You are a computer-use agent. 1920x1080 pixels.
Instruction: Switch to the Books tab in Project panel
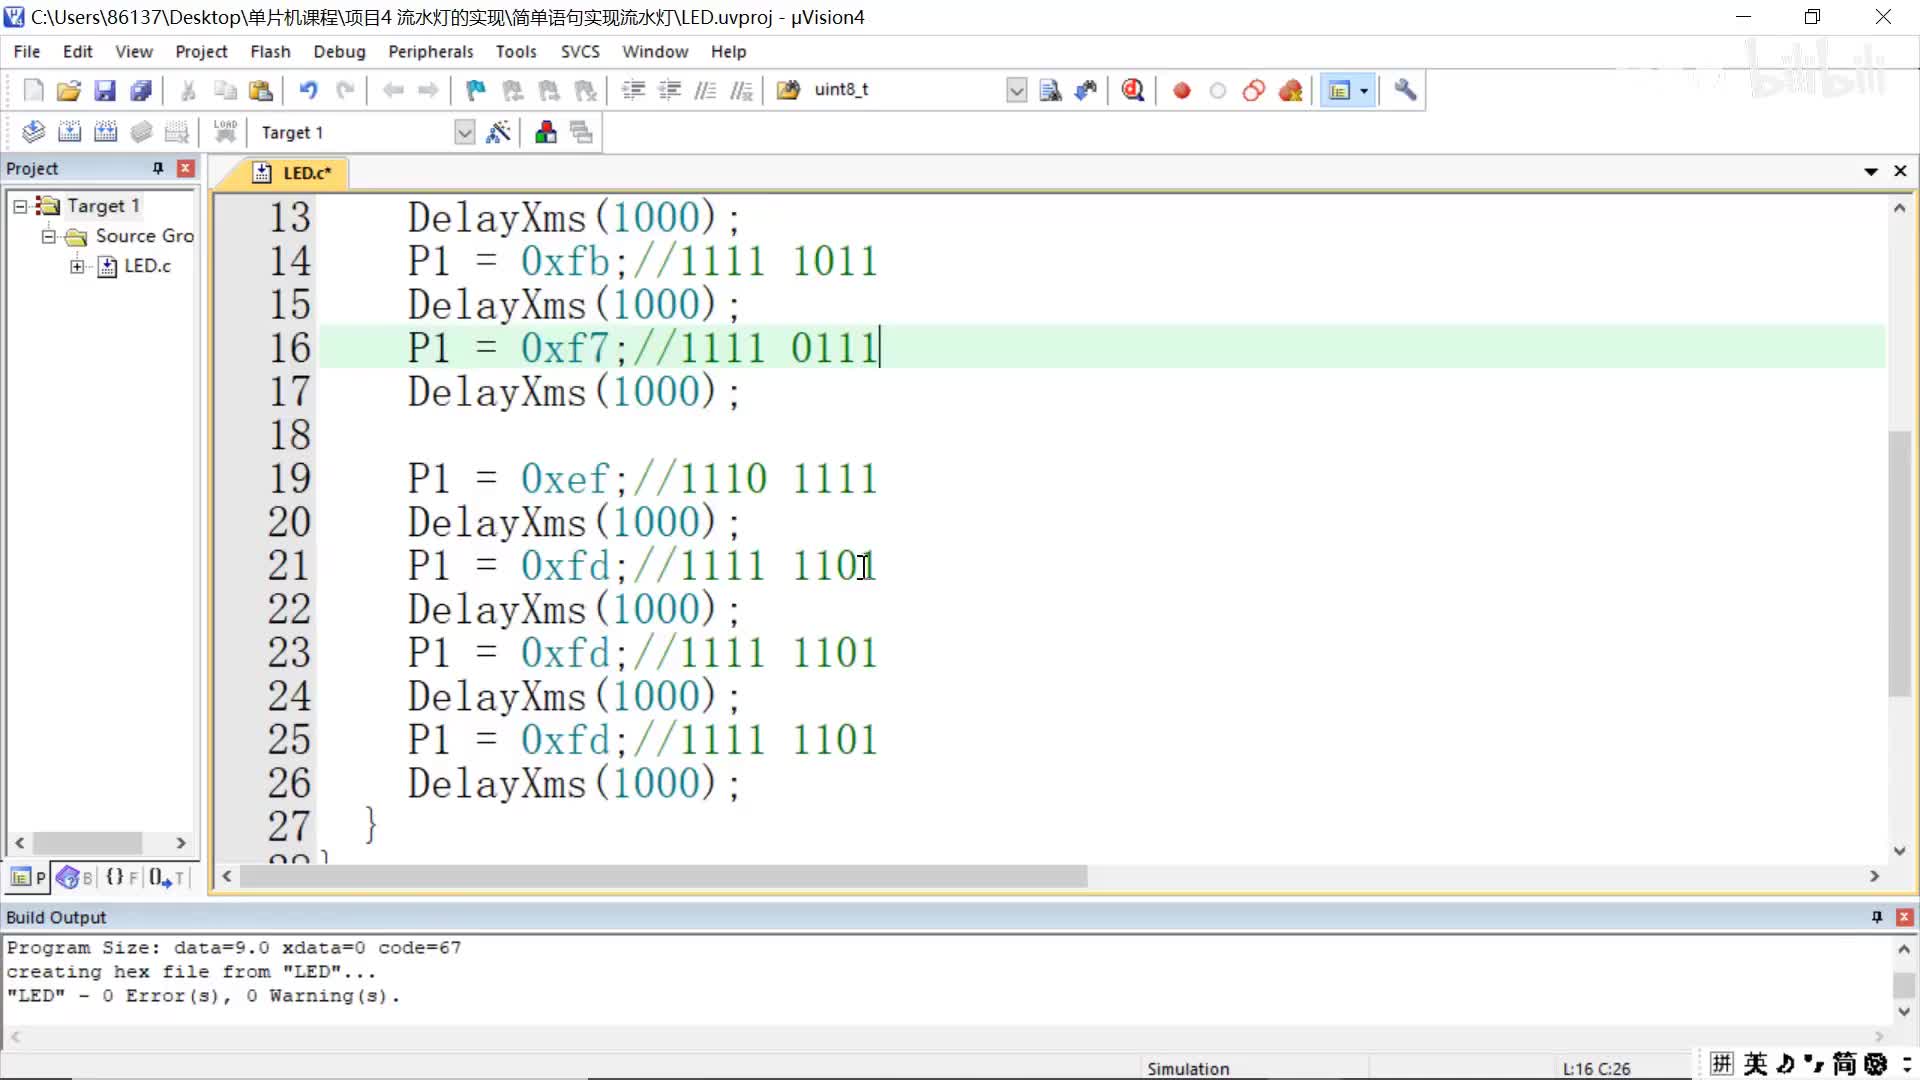pyautogui.click(x=75, y=877)
